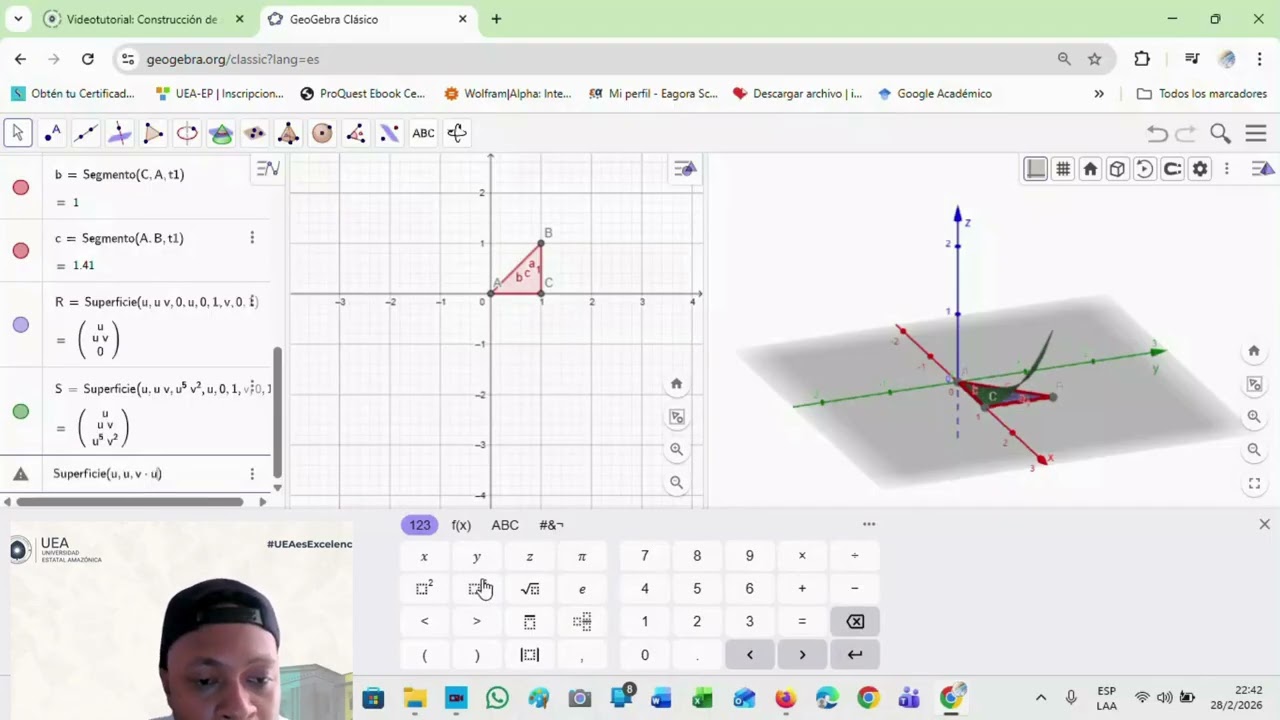The height and width of the screenshot is (720, 1280).
Task: Open keyboard more options (three dots)
Action: 869,524
